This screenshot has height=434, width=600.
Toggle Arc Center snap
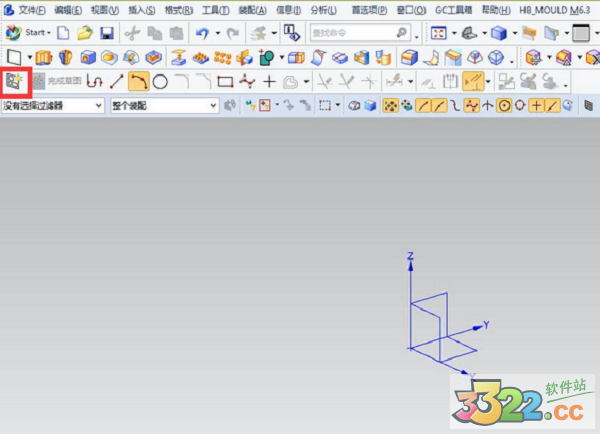(x=504, y=105)
